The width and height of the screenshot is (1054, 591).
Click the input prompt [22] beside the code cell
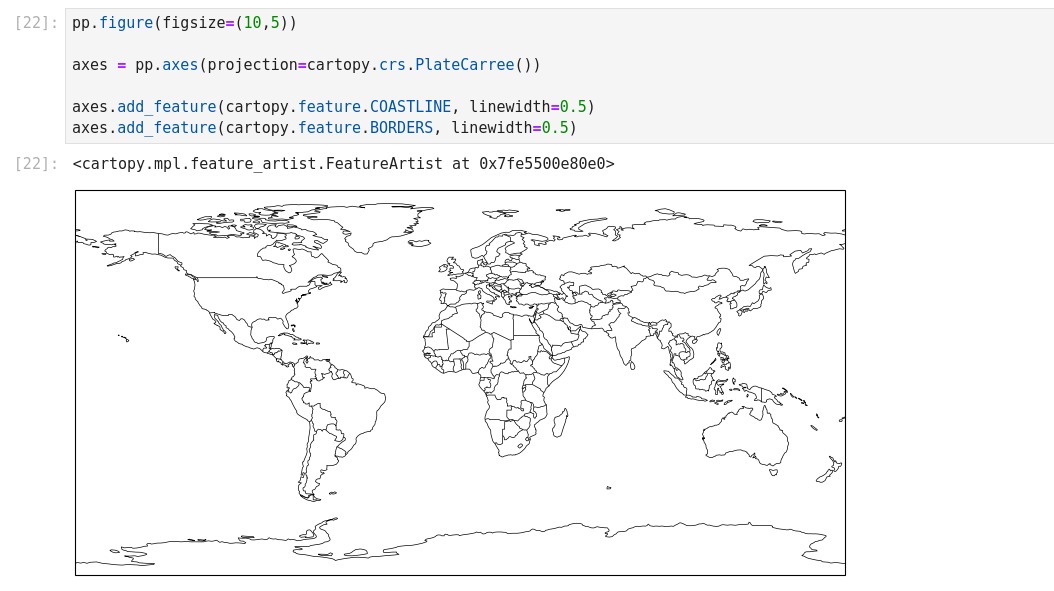[36, 22]
